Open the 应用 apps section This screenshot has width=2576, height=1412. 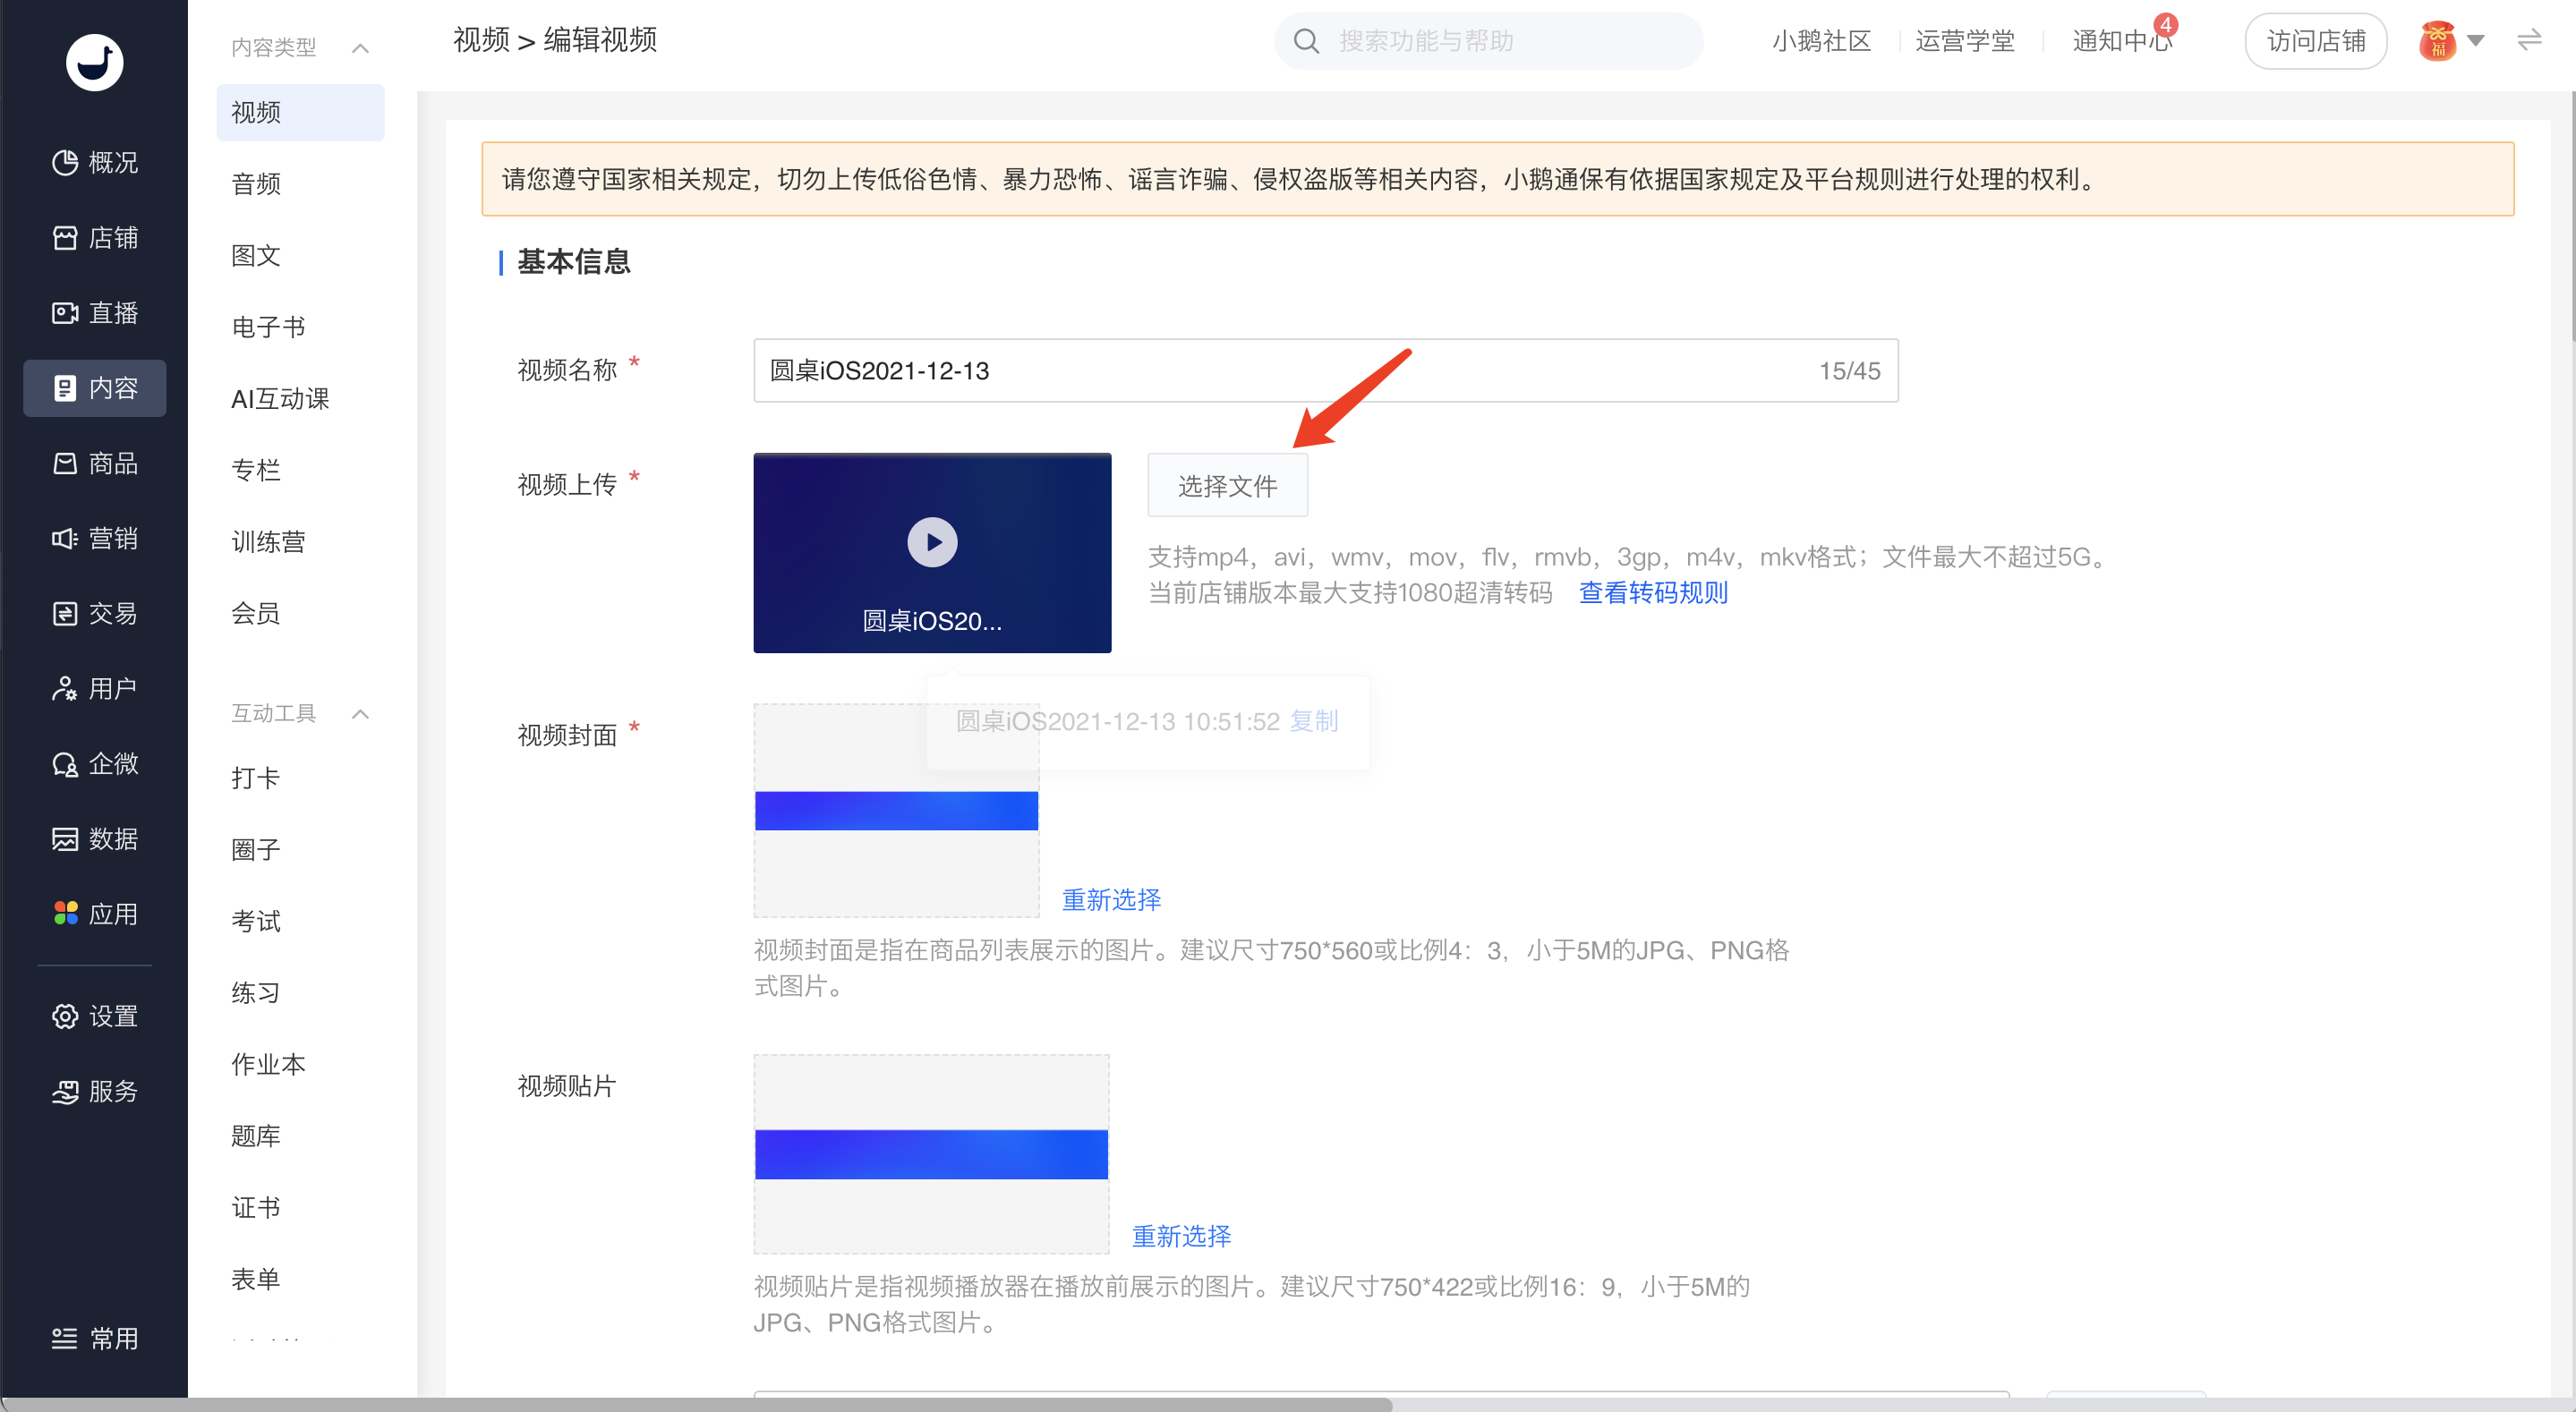95,913
